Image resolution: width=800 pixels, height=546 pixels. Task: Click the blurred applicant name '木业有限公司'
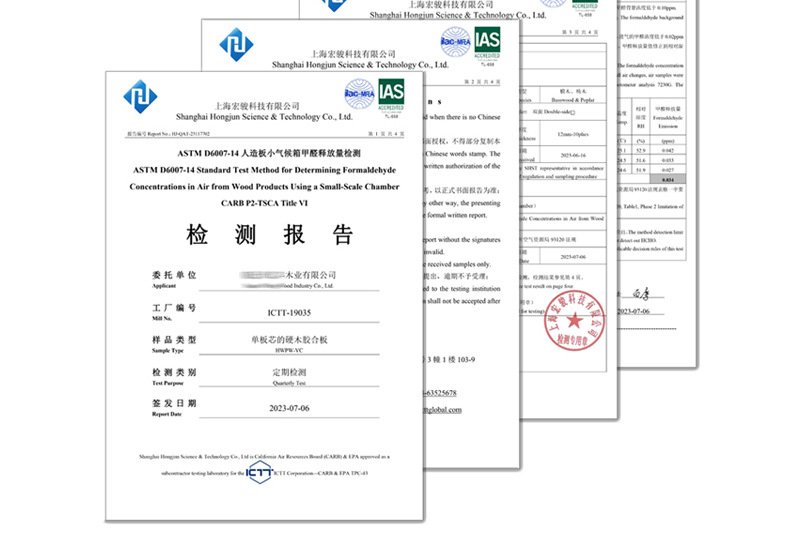pyautogui.click(x=288, y=275)
